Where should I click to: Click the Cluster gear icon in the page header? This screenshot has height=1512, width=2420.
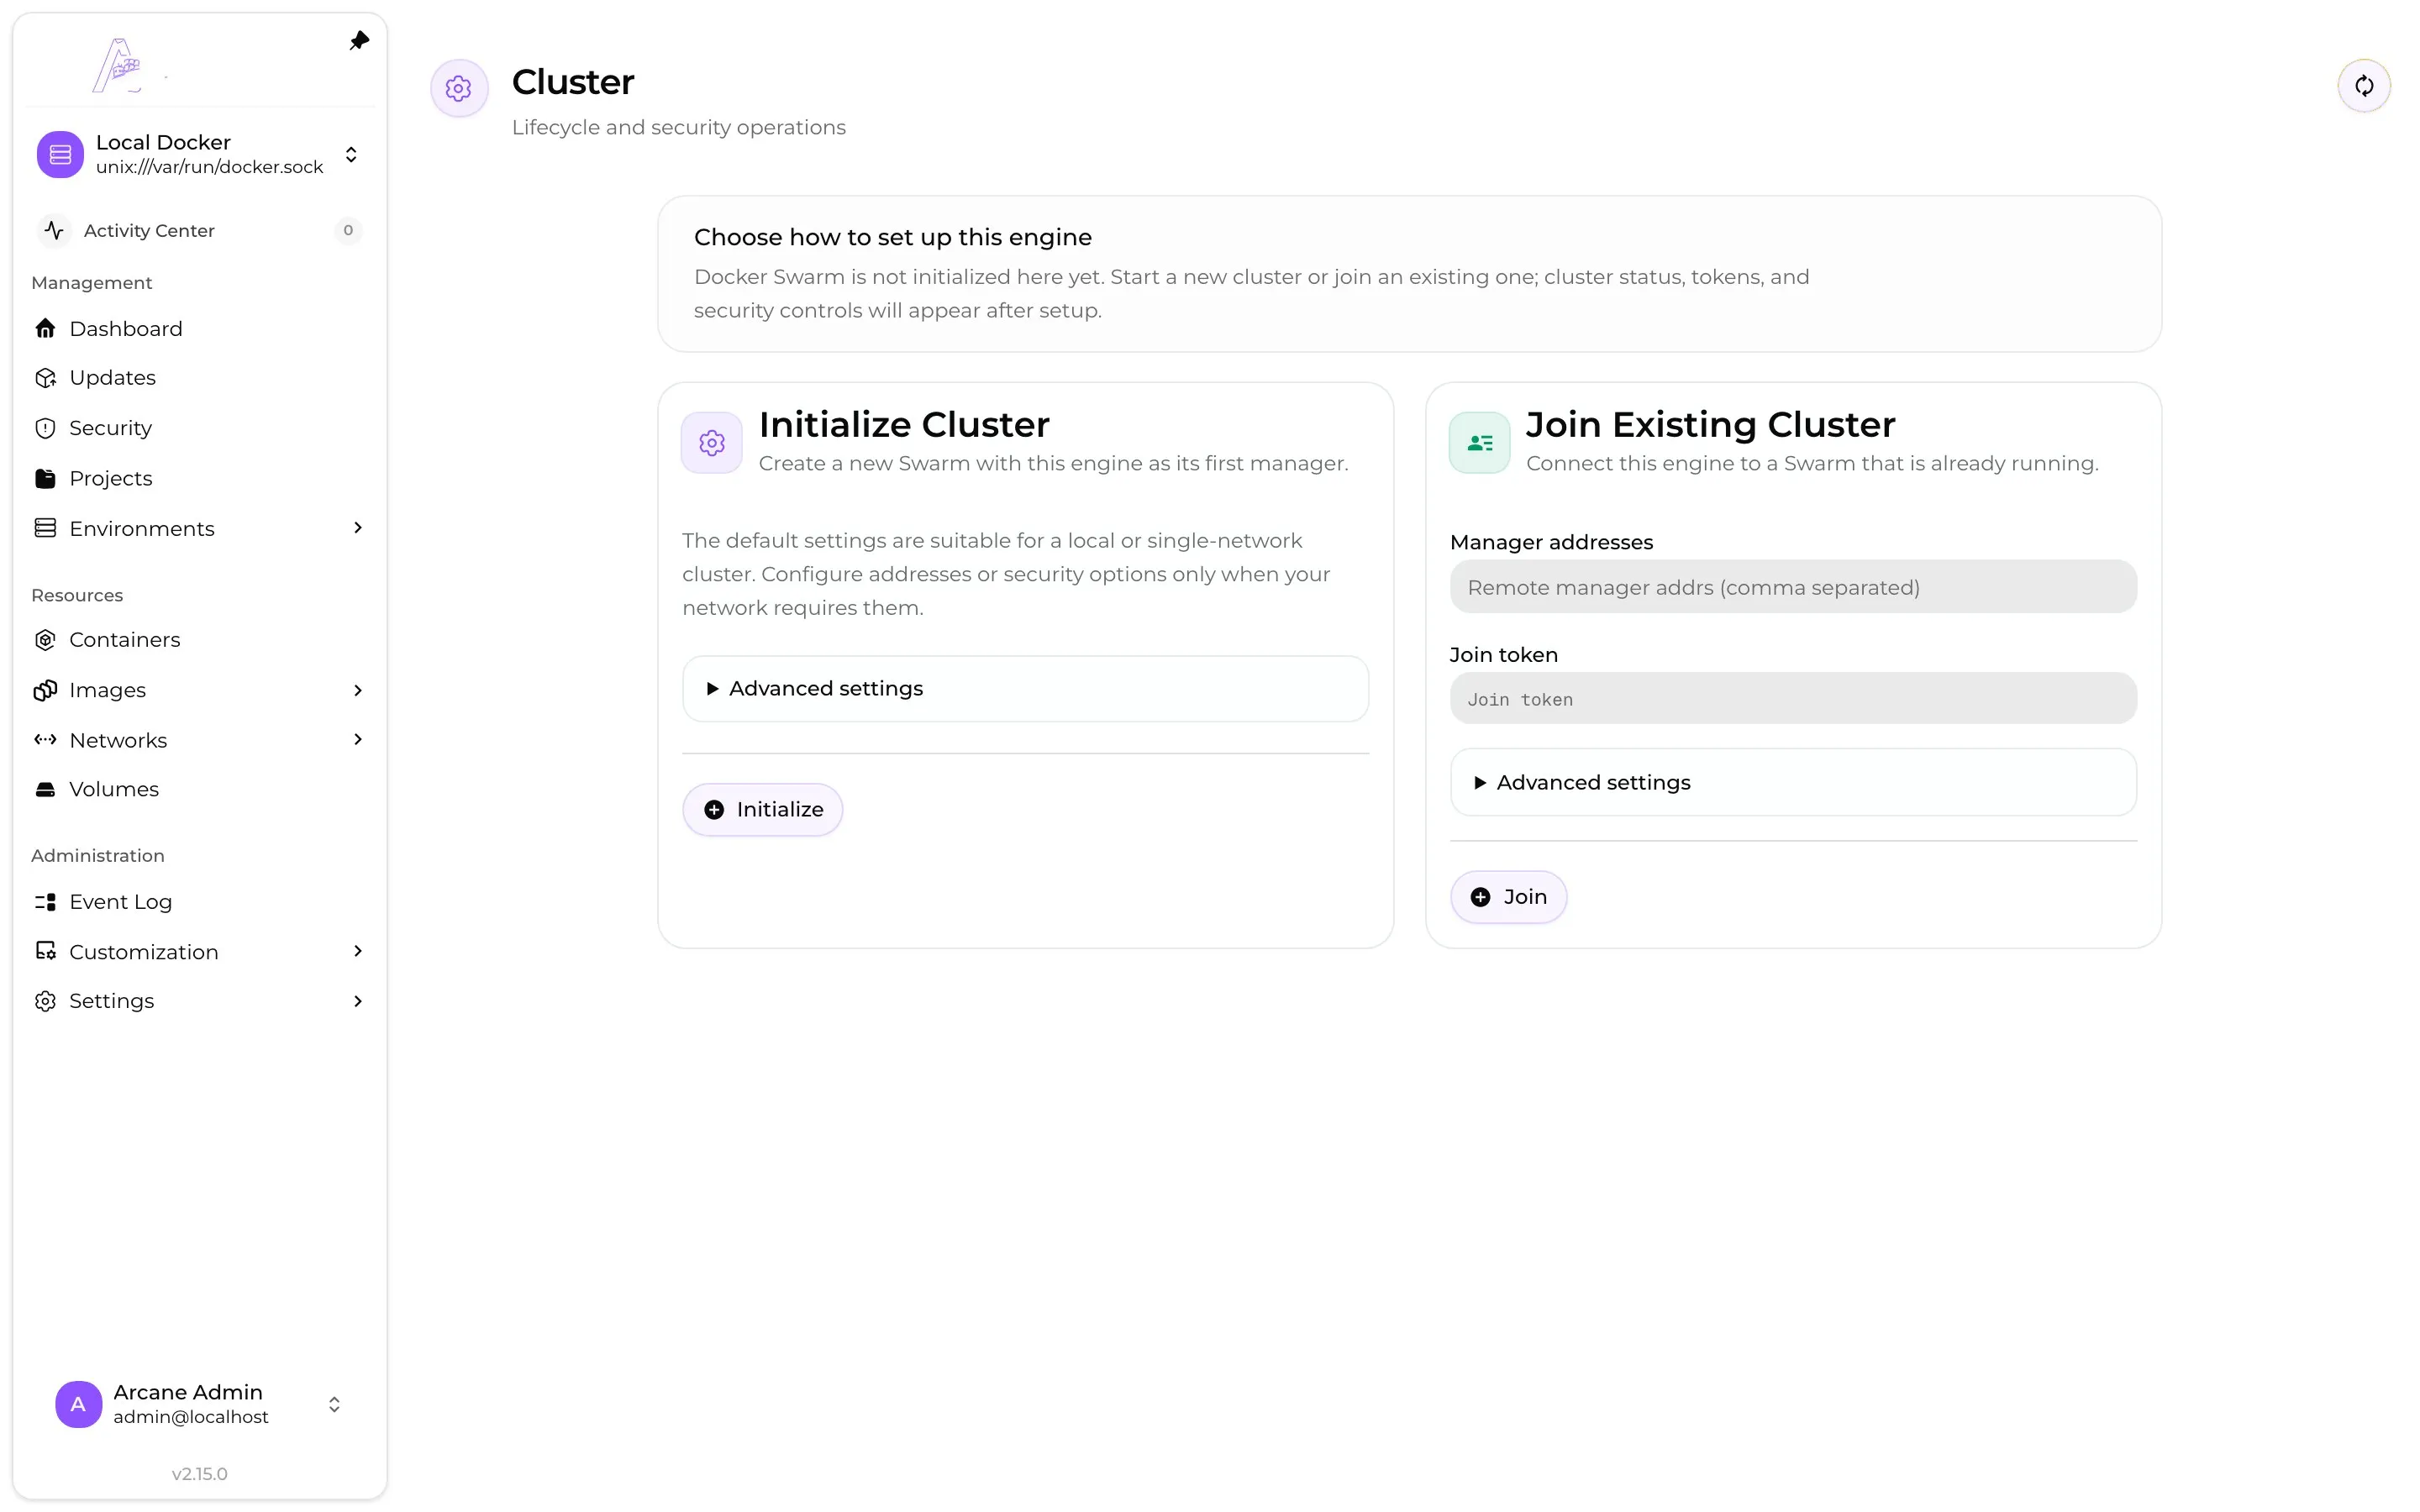point(459,88)
